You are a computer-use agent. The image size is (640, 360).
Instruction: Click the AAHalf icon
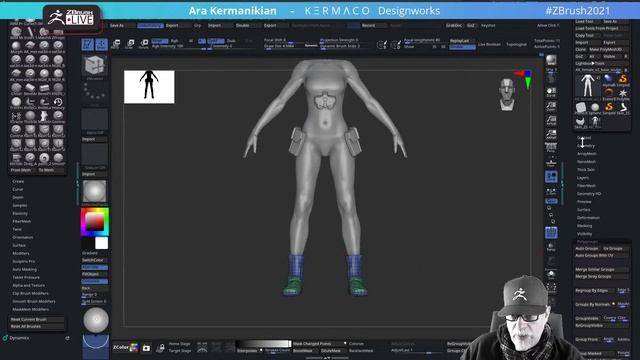(551, 133)
